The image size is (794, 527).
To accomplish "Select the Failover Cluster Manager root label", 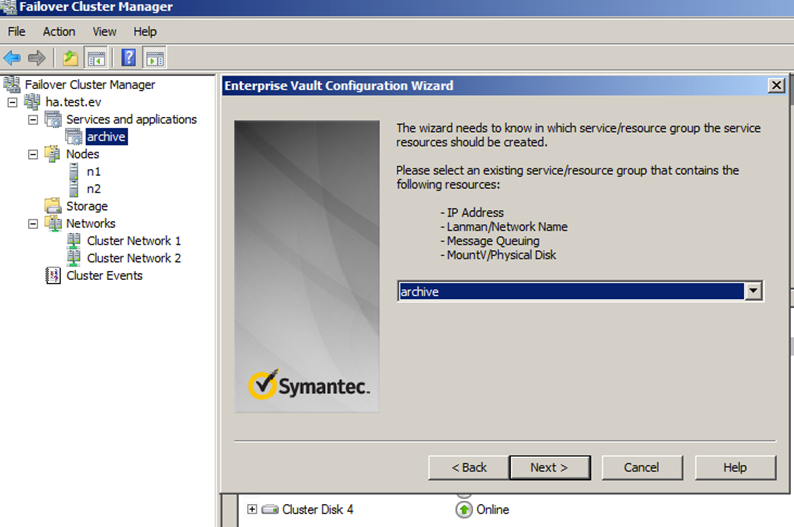I will (x=90, y=85).
